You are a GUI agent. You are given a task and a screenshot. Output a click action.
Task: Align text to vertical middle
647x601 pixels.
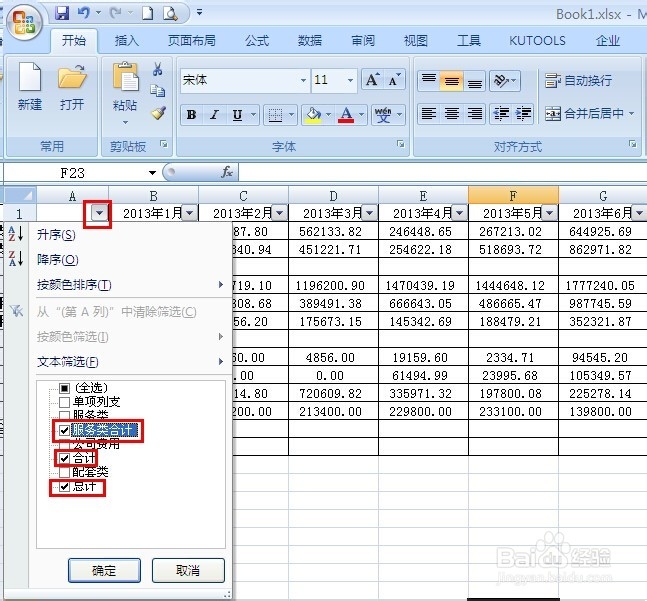coord(452,80)
